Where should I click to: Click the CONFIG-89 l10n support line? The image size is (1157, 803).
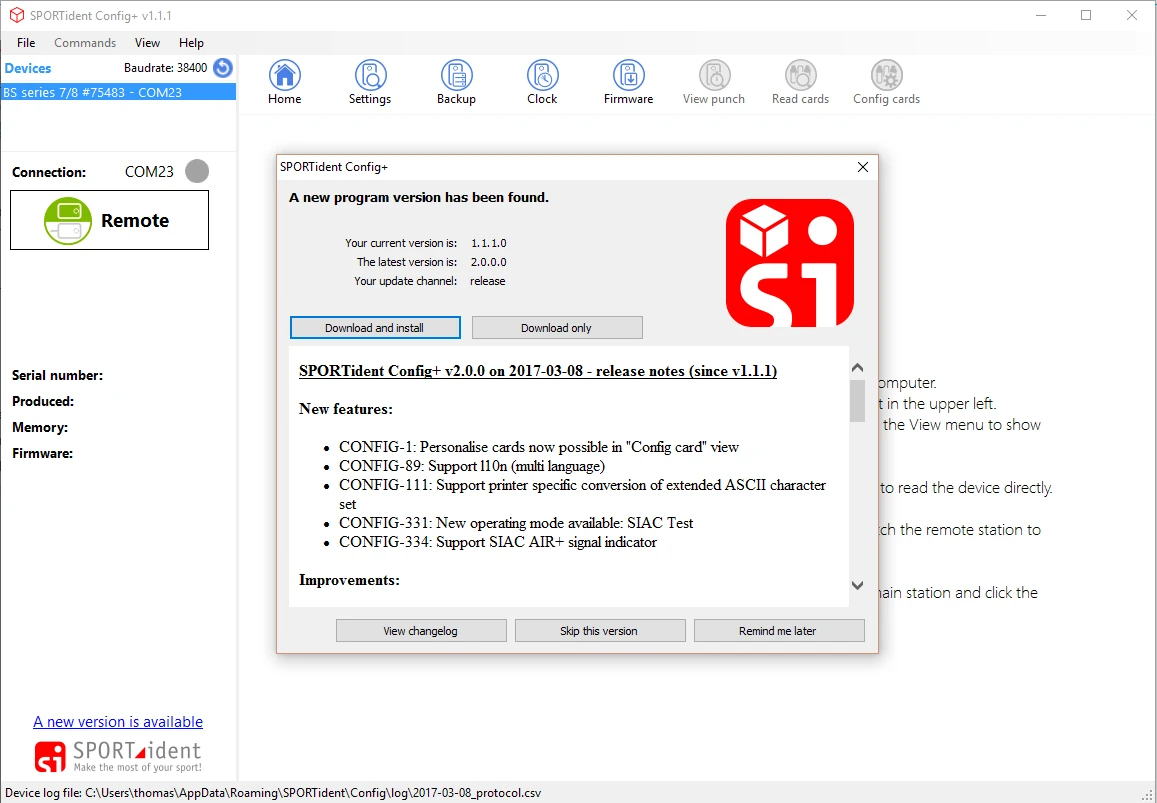pyautogui.click(x=472, y=466)
